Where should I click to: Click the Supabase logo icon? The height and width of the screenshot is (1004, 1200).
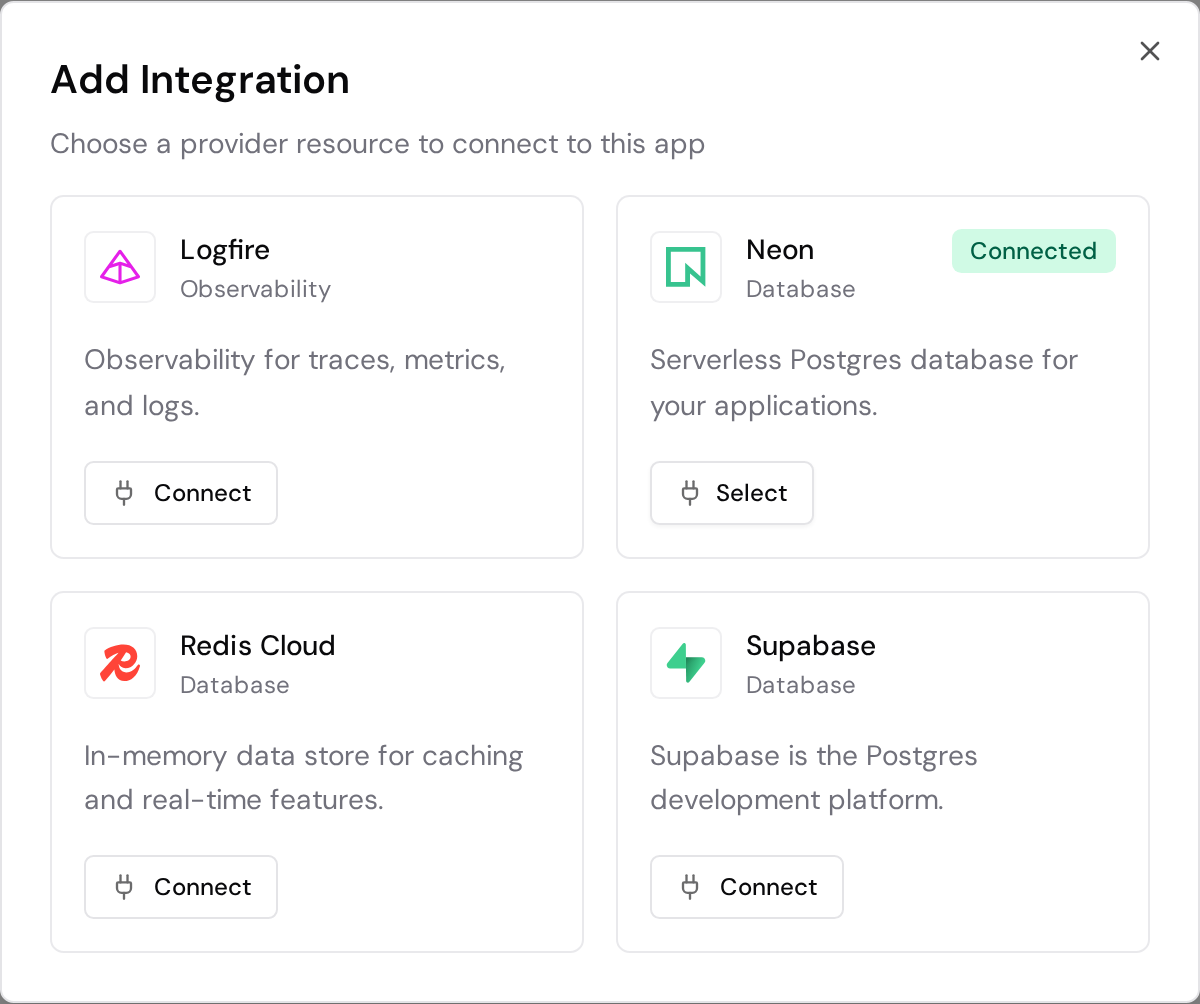coord(686,663)
